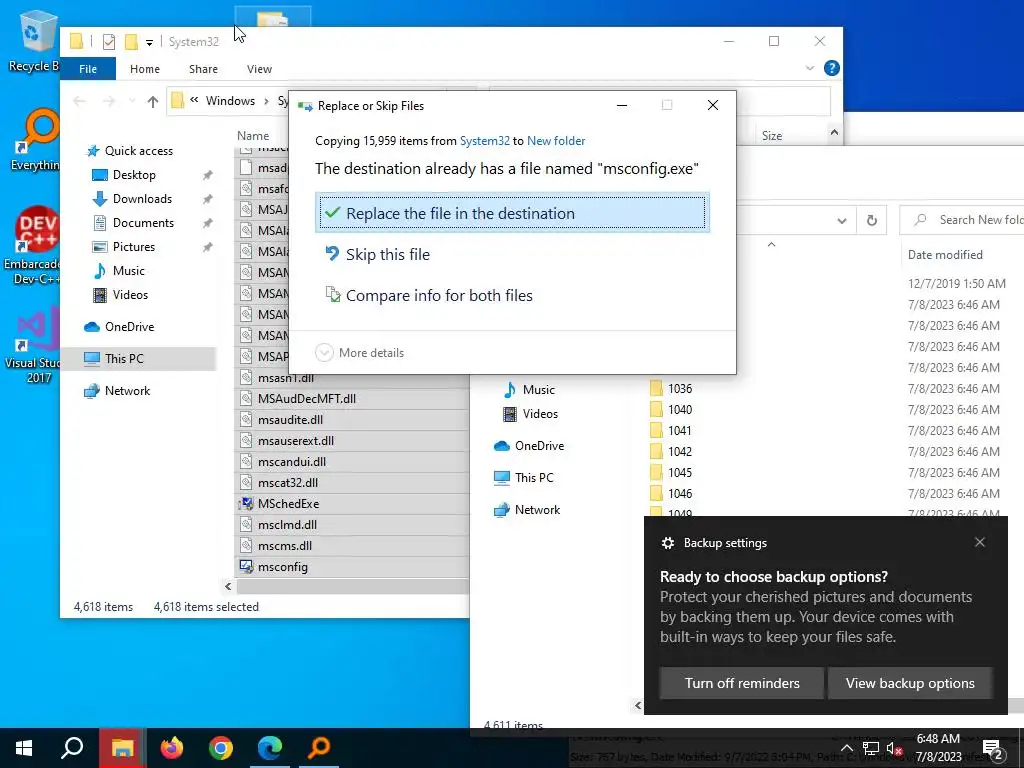The width and height of the screenshot is (1024, 768).
Task: Select Quick access in System32 sidebar
Action: point(138,151)
